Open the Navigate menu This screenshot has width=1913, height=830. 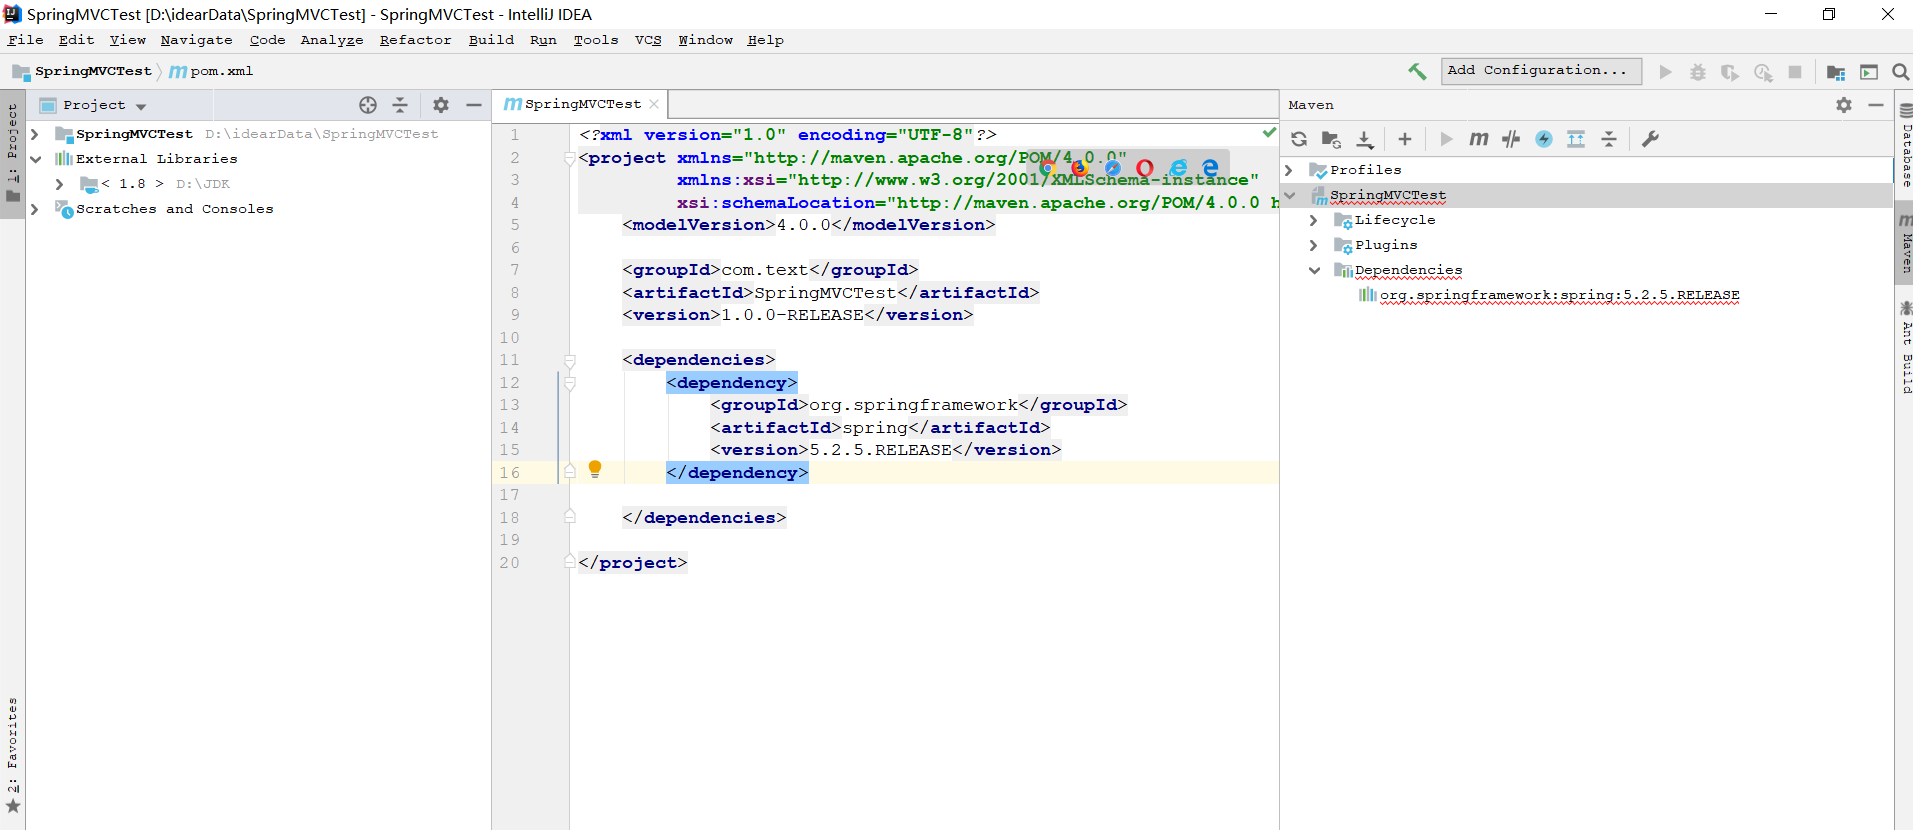tap(196, 40)
